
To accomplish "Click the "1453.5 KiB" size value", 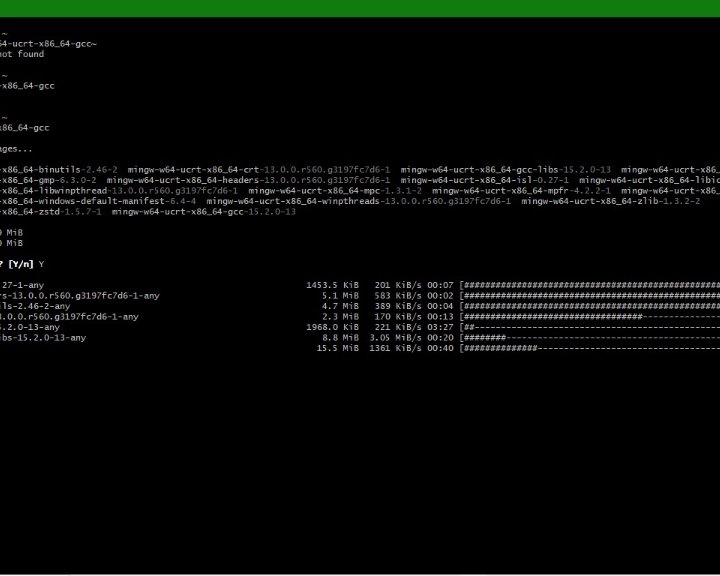I will pyautogui.click(x=332, y=286).
